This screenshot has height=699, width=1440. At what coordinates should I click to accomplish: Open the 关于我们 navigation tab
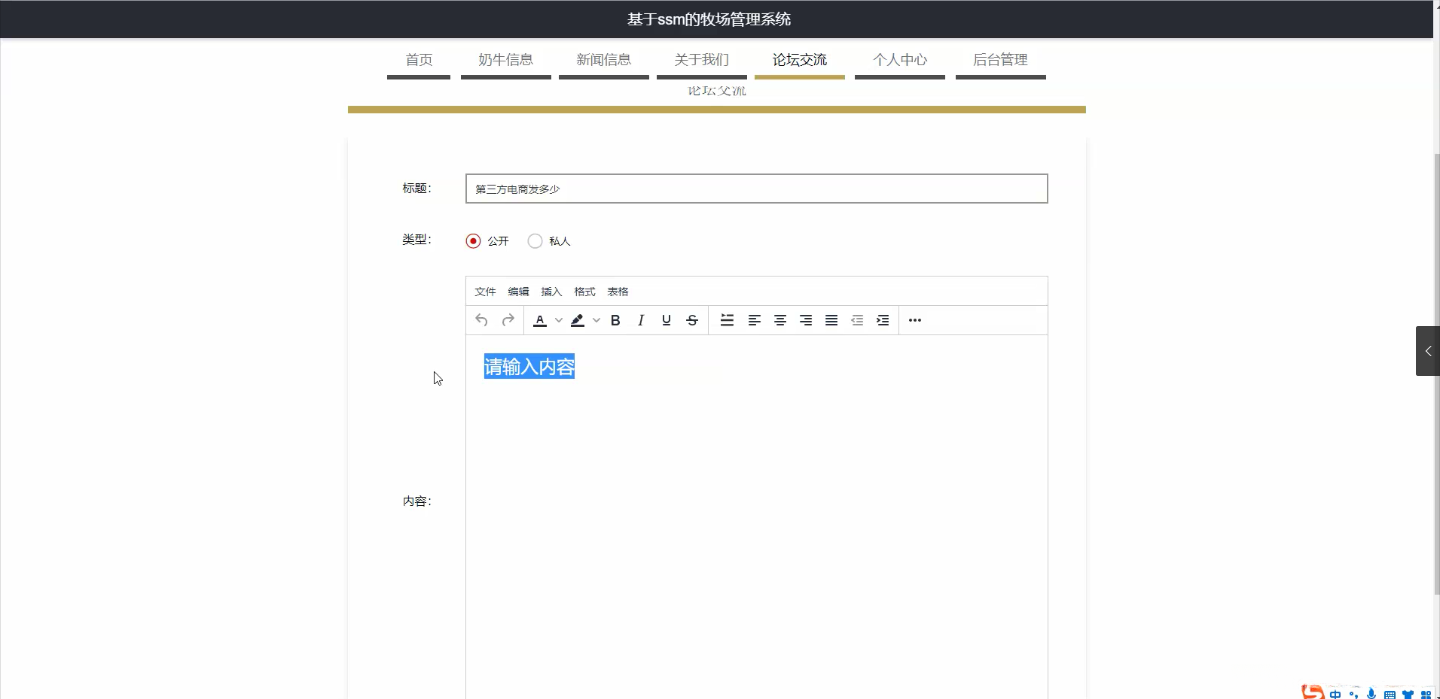(702, 60)
